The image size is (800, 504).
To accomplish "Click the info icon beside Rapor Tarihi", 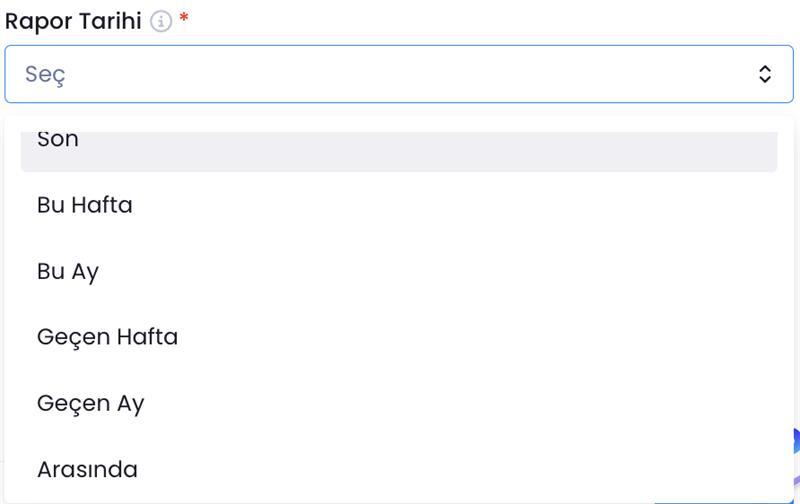I will click(x=161, y=21).
